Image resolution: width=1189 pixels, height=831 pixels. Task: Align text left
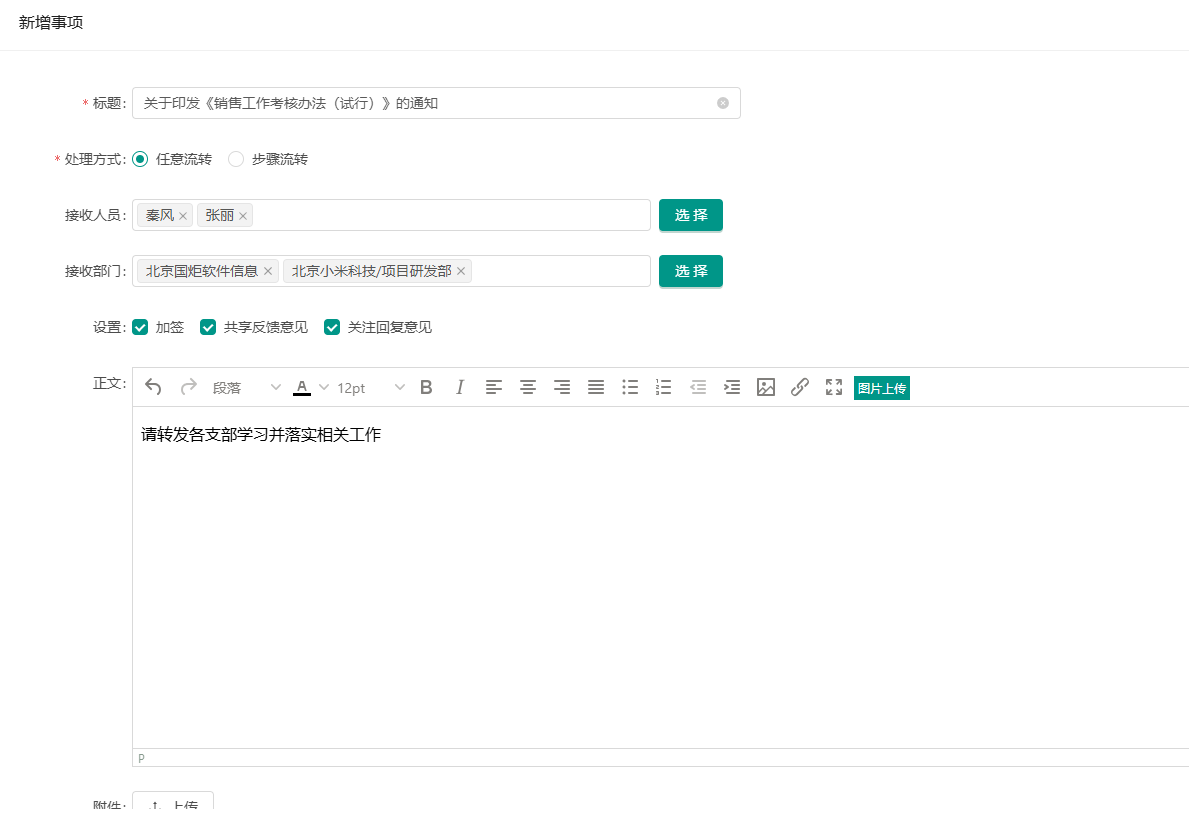(x=494, y=387)
